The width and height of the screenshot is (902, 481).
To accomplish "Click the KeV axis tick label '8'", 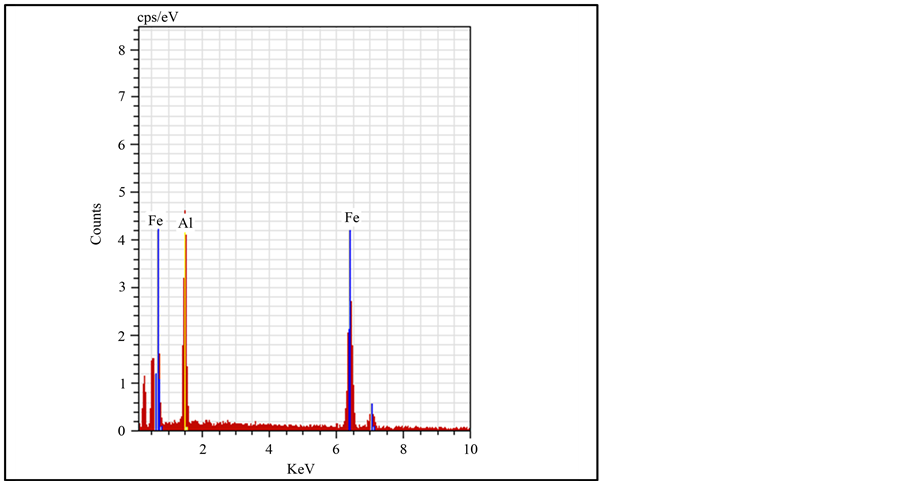I will 403,449.
